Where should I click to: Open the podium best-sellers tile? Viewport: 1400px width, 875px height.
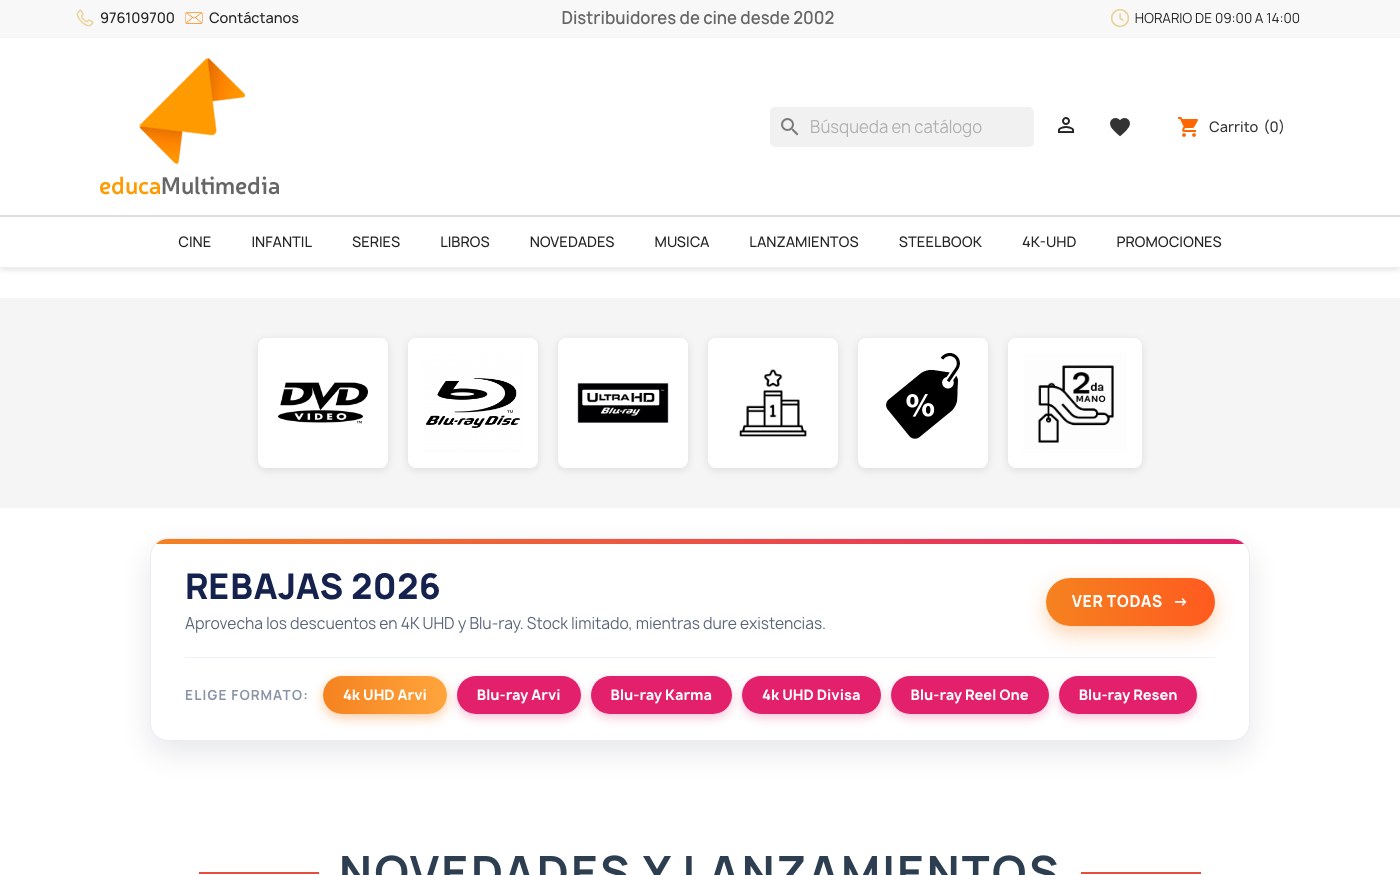pos(773,403)
